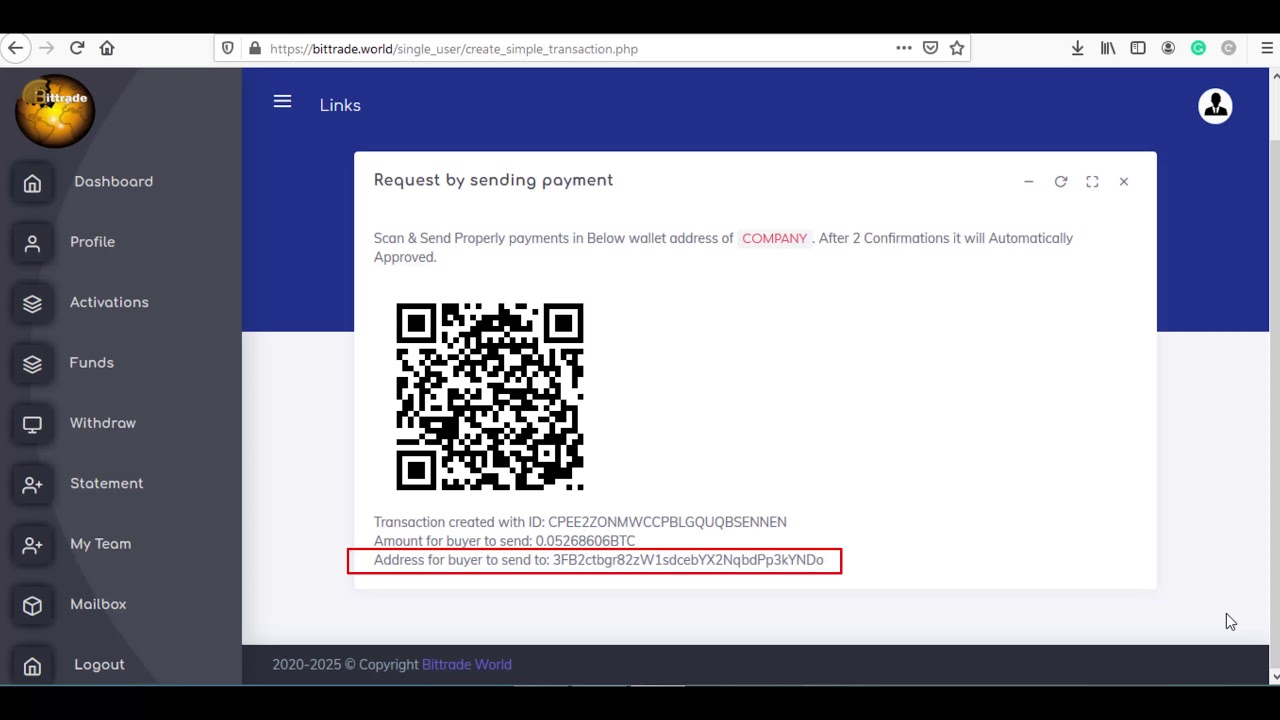Click the Logout home icon

pyautogui.click(x=32, y=666)
